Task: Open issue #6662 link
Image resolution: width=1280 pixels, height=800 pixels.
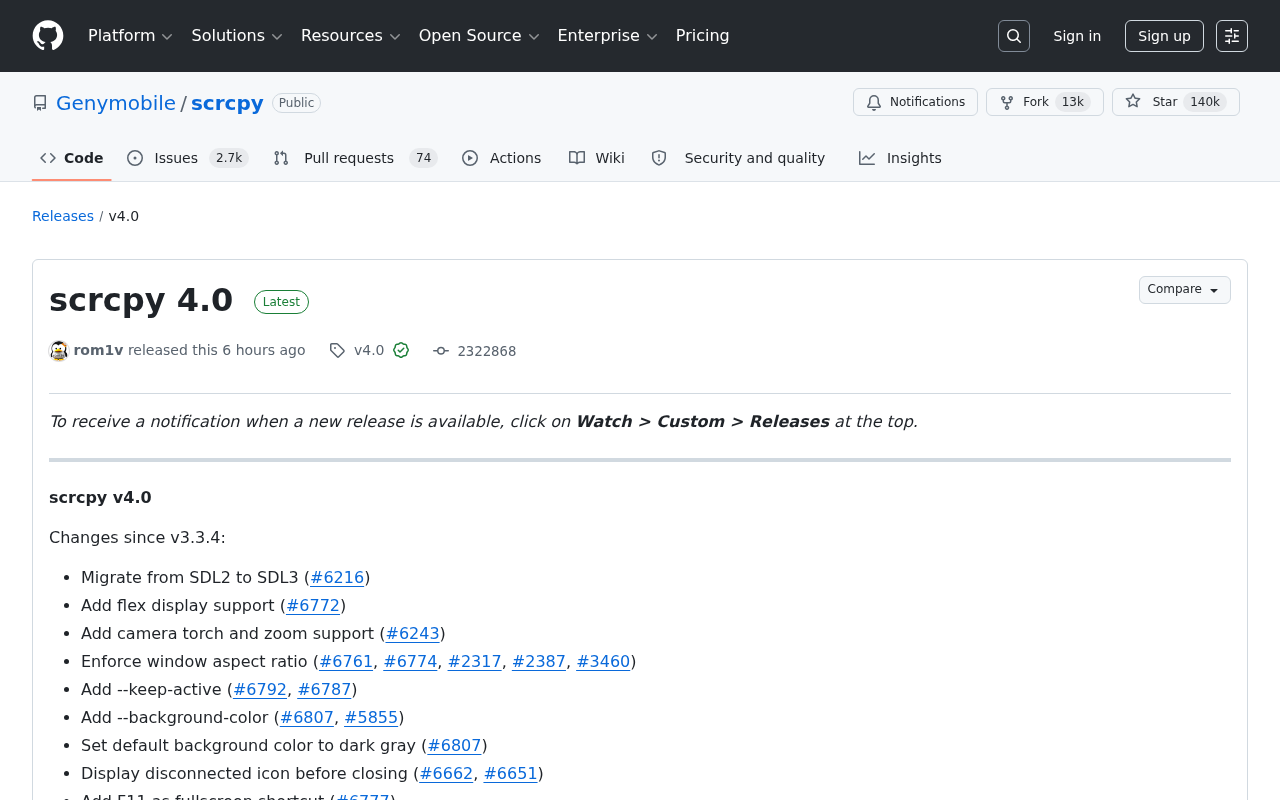Action: [x=446, y=773]
